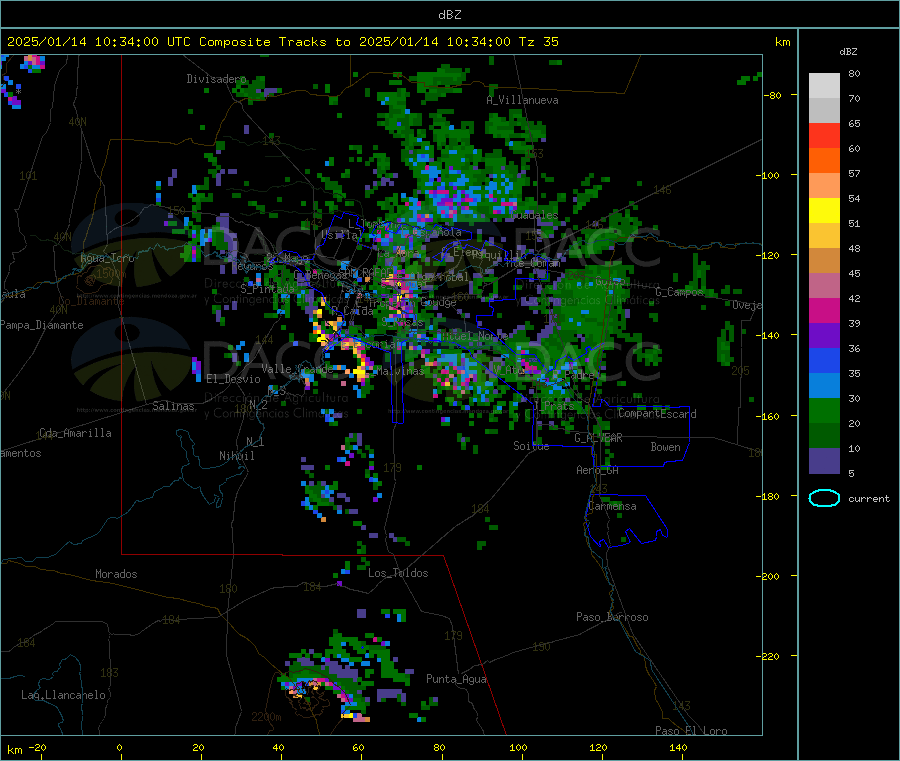Select the green 20-30 dBZ swatch

[824, 410]
